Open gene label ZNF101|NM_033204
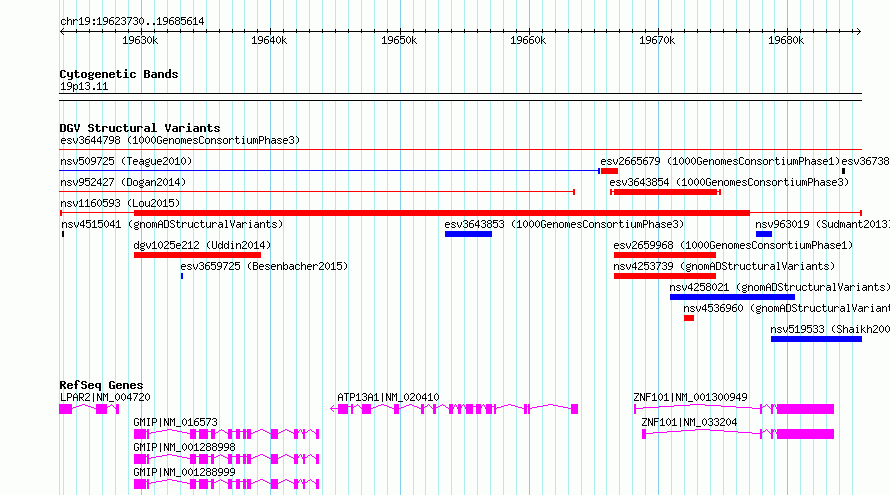The height and width of the screenshot is (495, 890). pos(689,422)
